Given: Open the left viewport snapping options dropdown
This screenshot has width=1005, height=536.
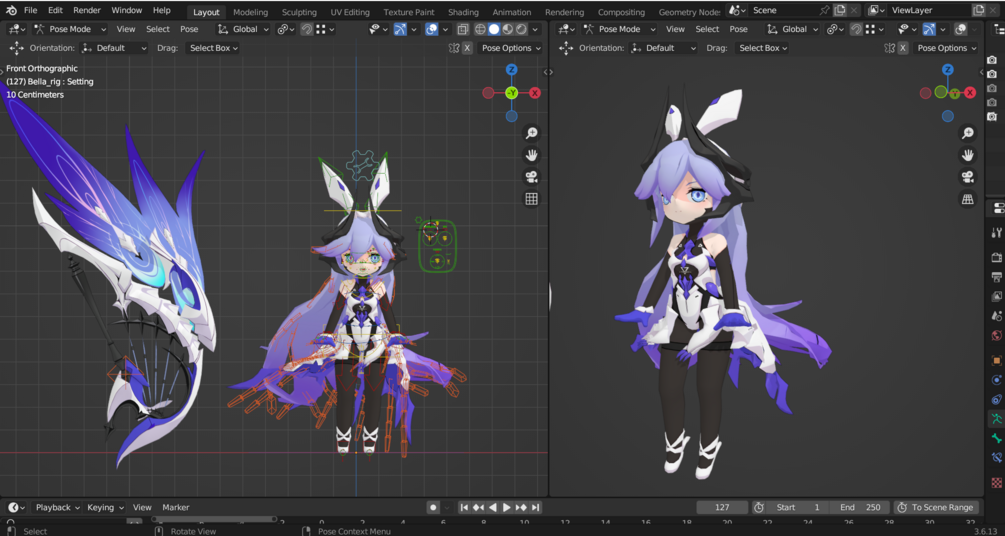Looking at the screenshot, I should point(326,29).
